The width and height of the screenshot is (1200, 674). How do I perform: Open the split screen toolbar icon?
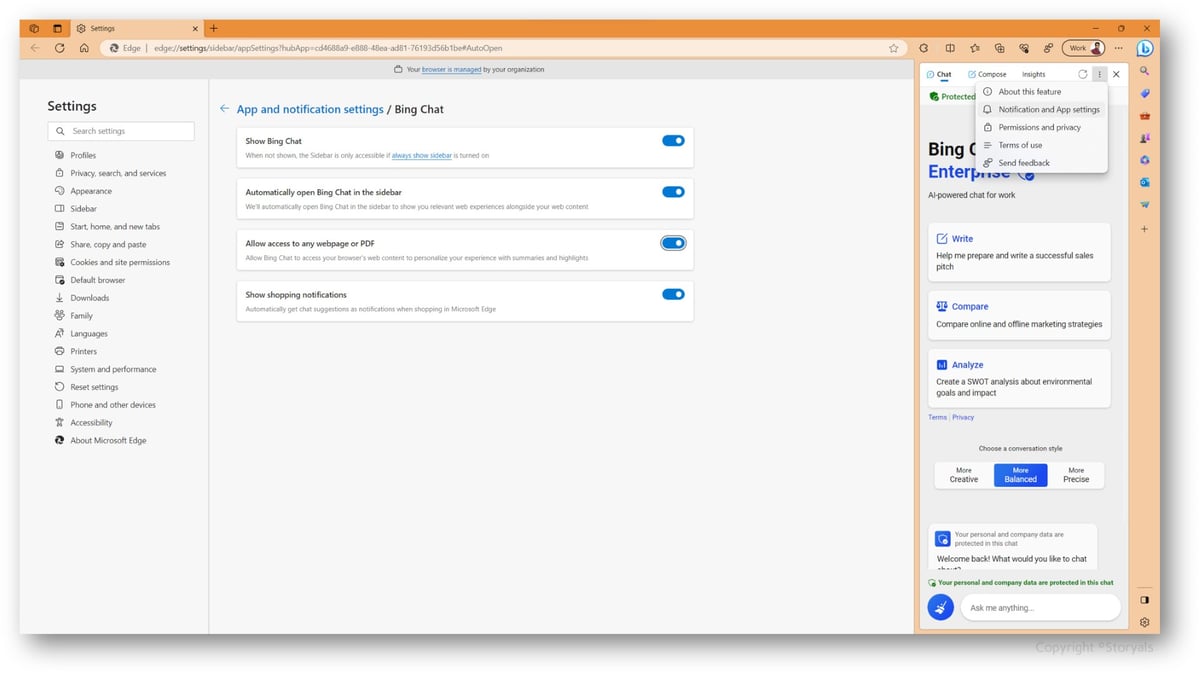[x=950, y=47]
